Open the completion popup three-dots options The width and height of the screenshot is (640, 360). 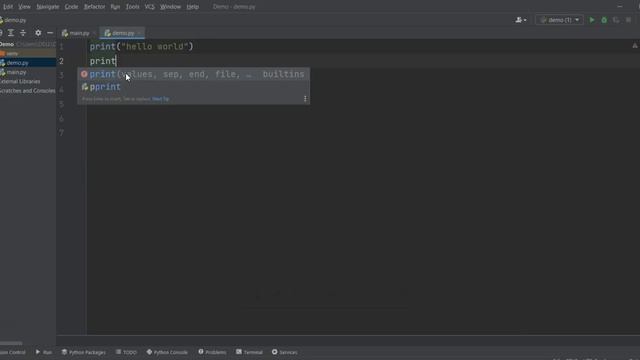pos(305,99)
